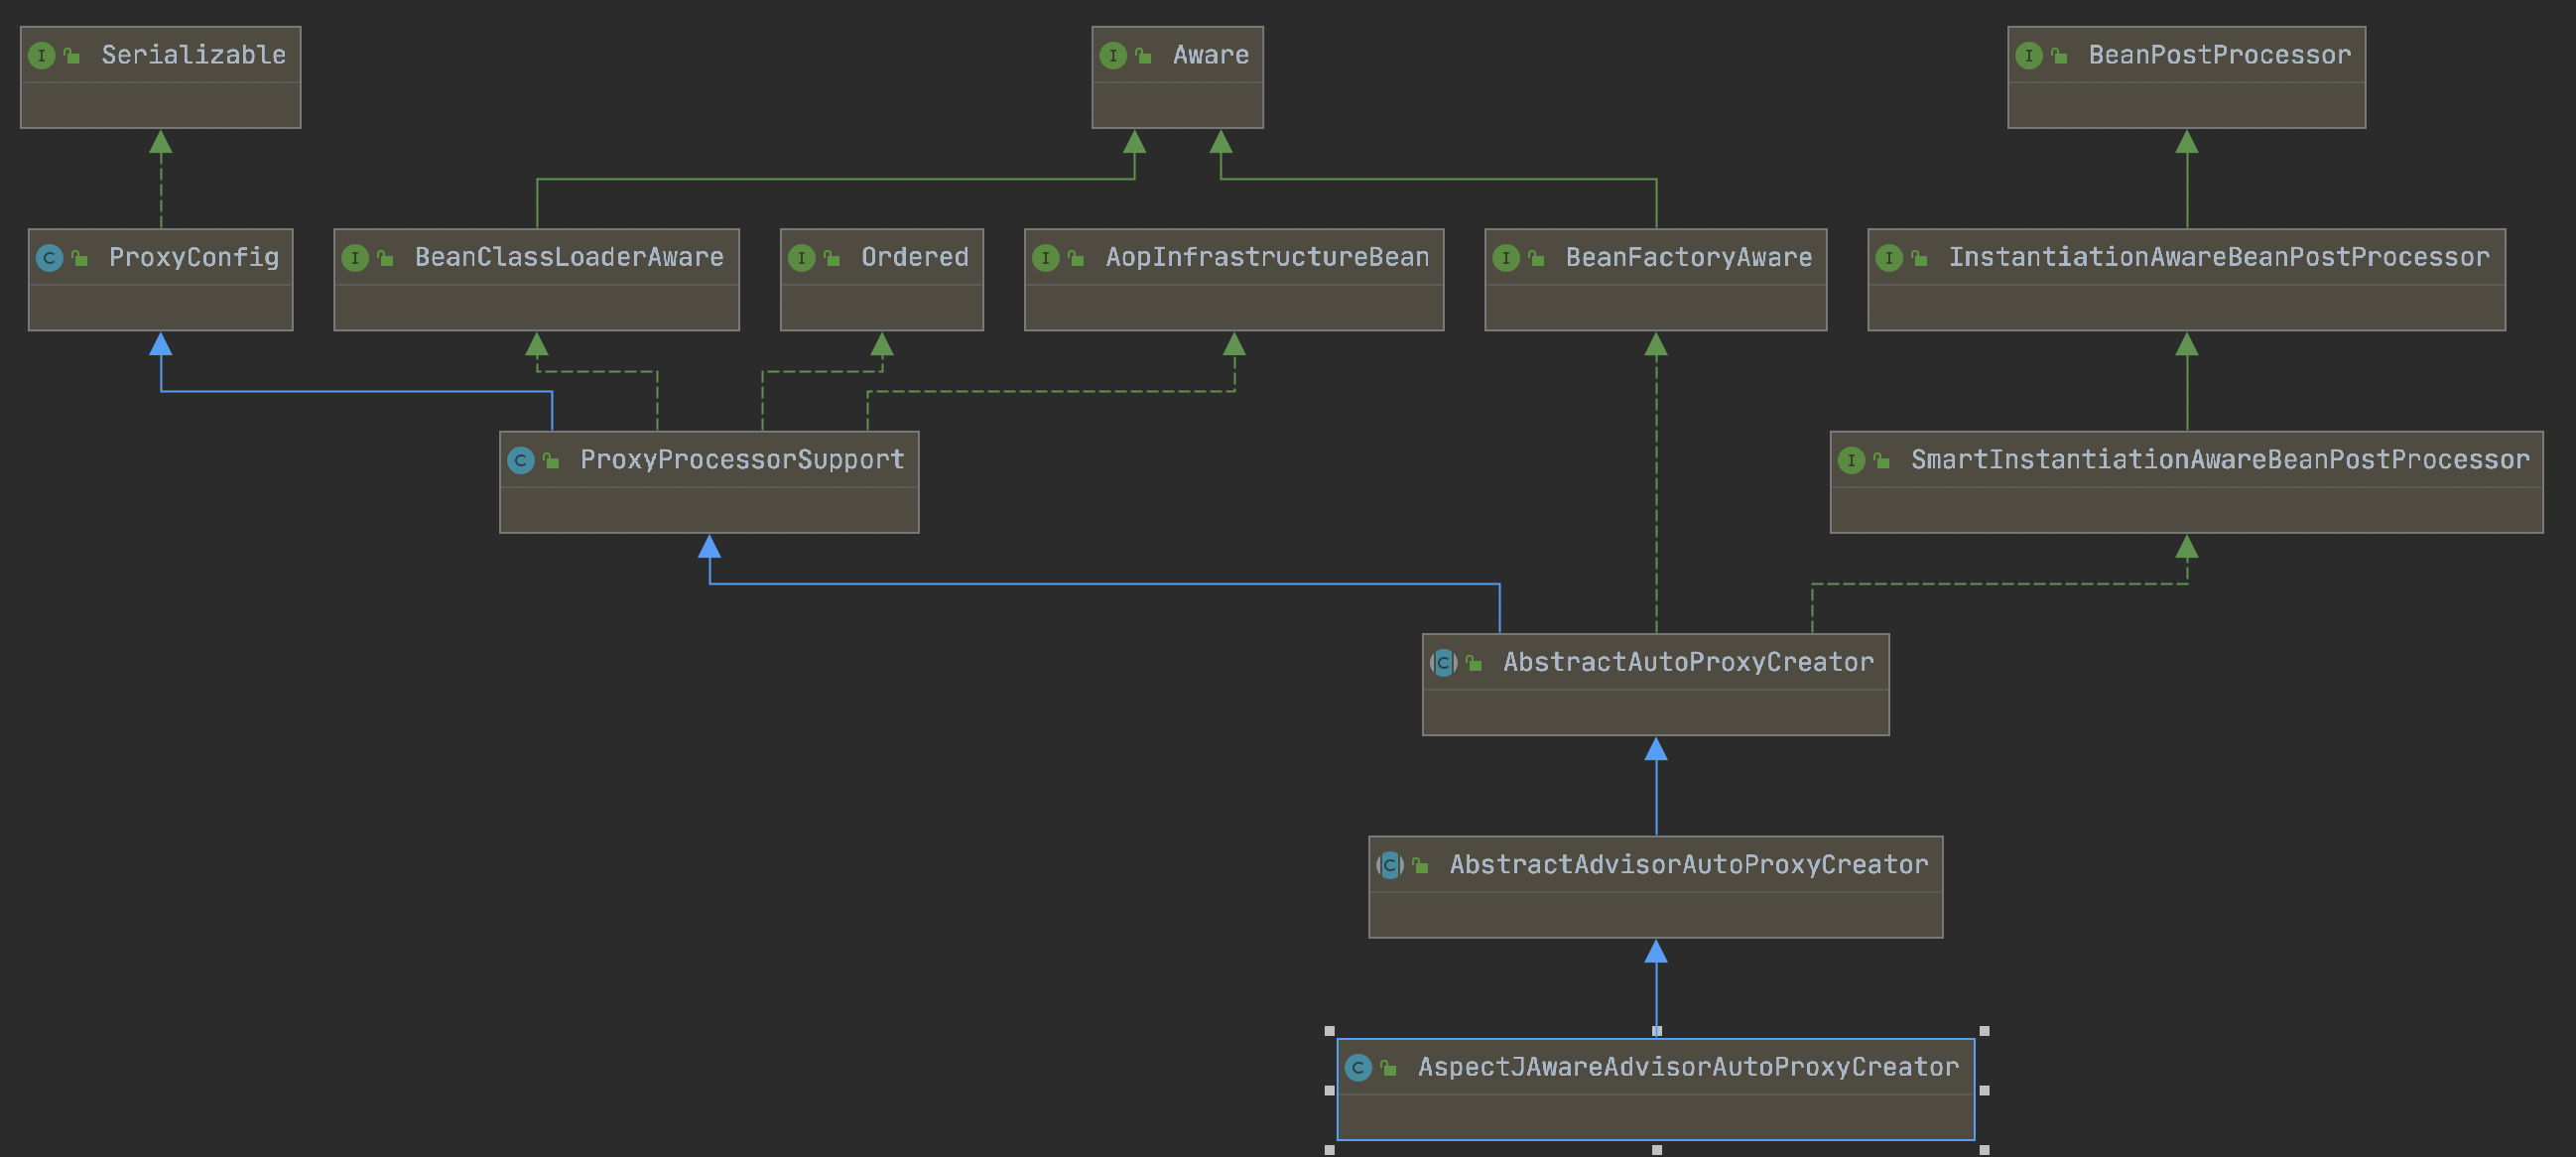Select the BeanClassLoaderAware node label
Image resolution: width=2576 pixels, height=1157 pixels.
pos(569,258)
